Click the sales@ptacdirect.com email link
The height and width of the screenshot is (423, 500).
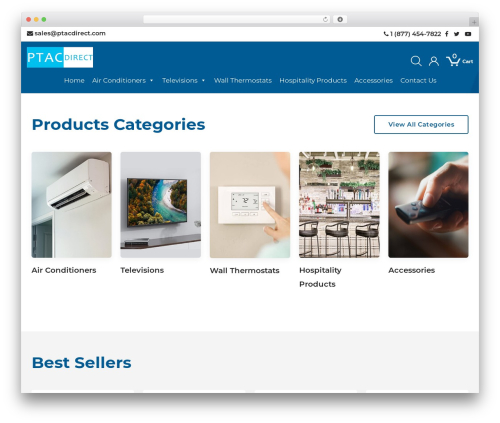[70, 33]
